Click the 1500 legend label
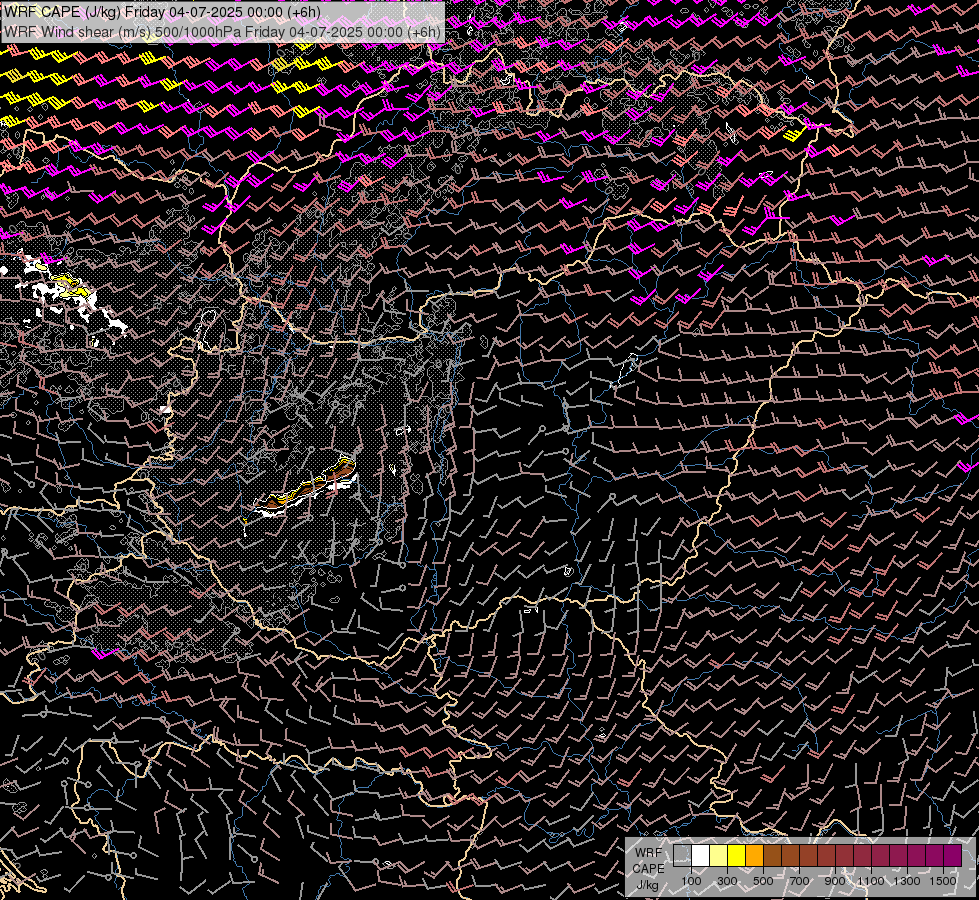The height and width of the screenshot is (900, 979). 943,881
